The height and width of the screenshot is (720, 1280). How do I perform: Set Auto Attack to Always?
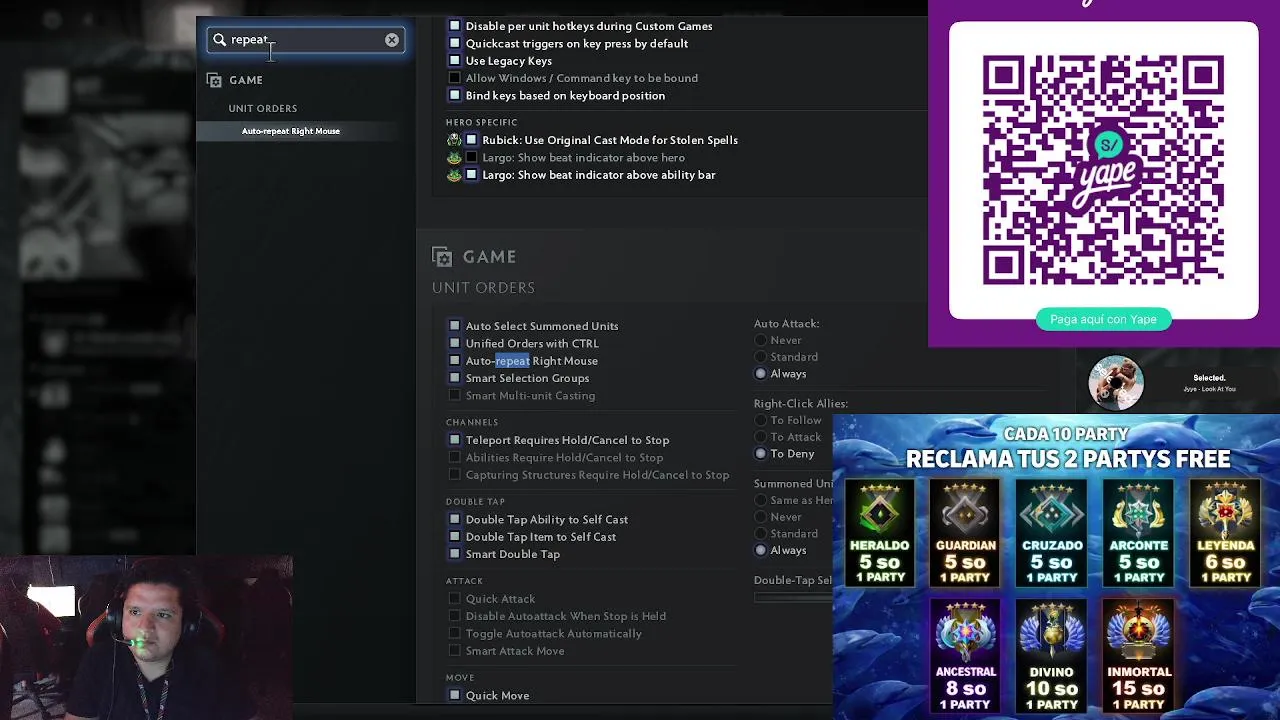click(761, 374)
